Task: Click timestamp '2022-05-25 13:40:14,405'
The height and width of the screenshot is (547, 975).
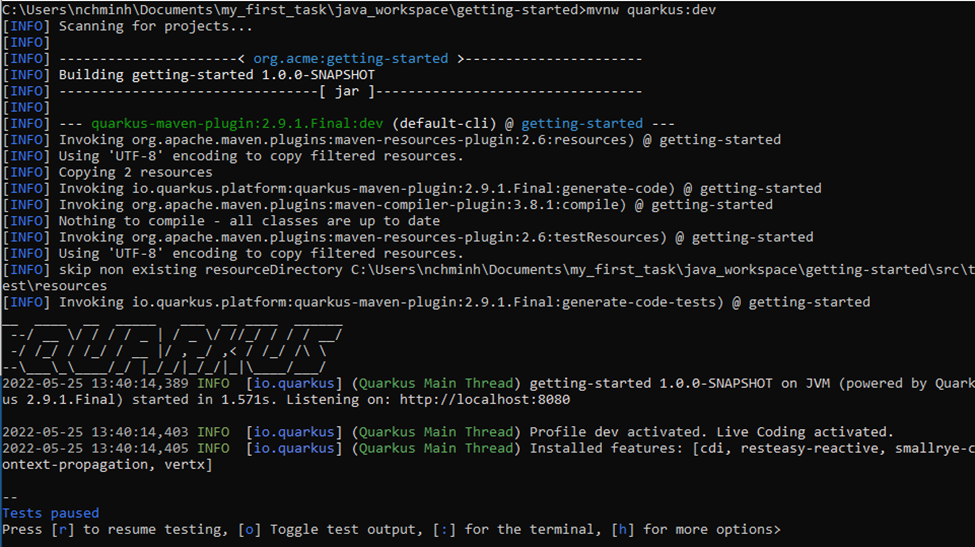Action: pyautogui.click(x=95, y=448)
